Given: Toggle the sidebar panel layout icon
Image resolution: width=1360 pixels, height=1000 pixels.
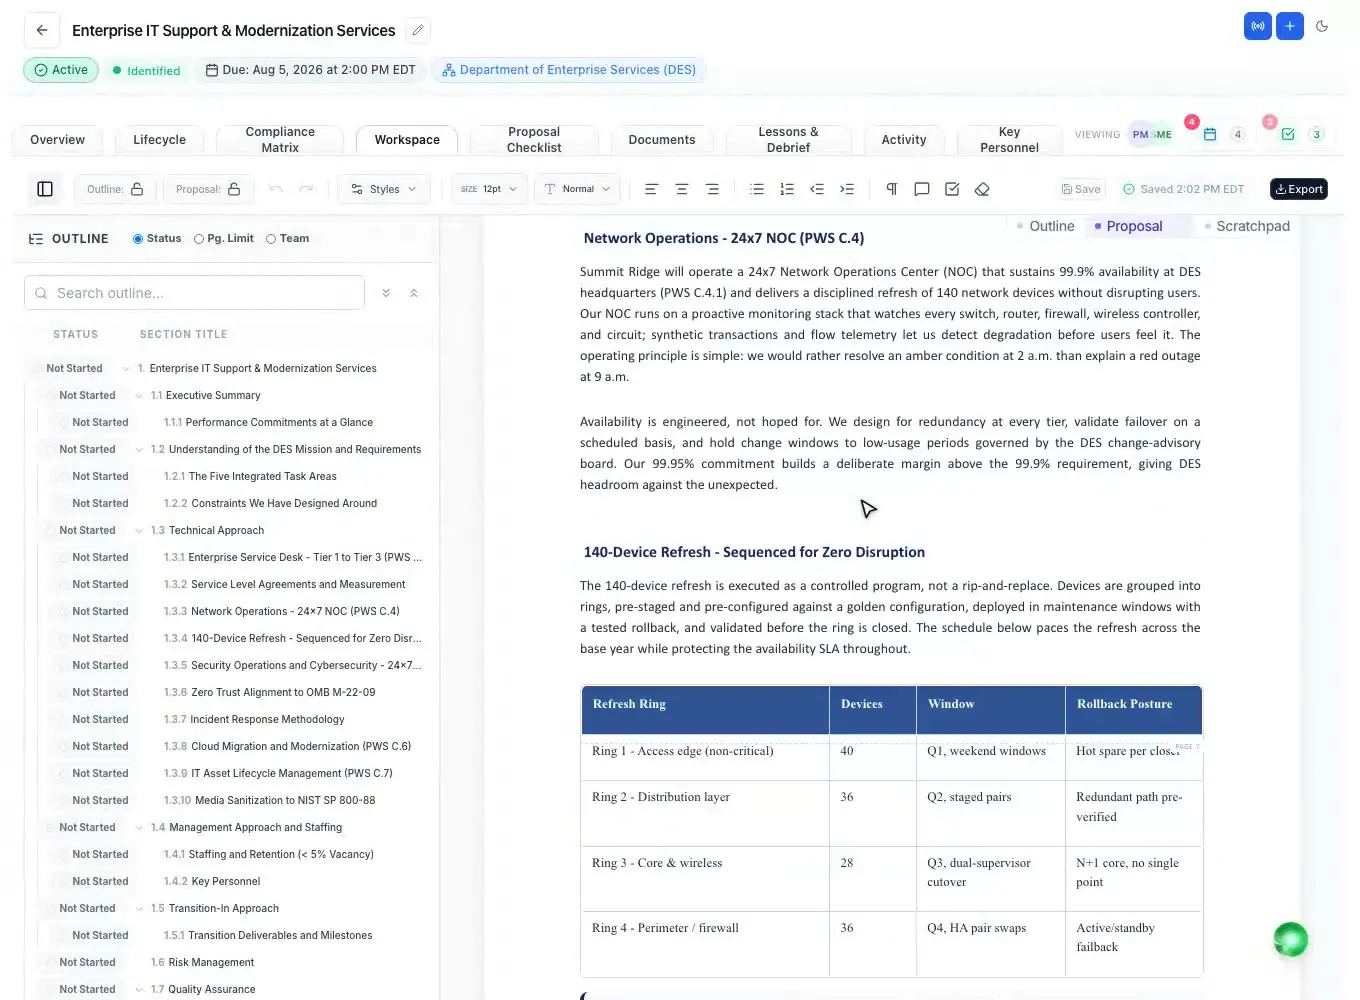Looking at the screenshot, I should point(45,189).
